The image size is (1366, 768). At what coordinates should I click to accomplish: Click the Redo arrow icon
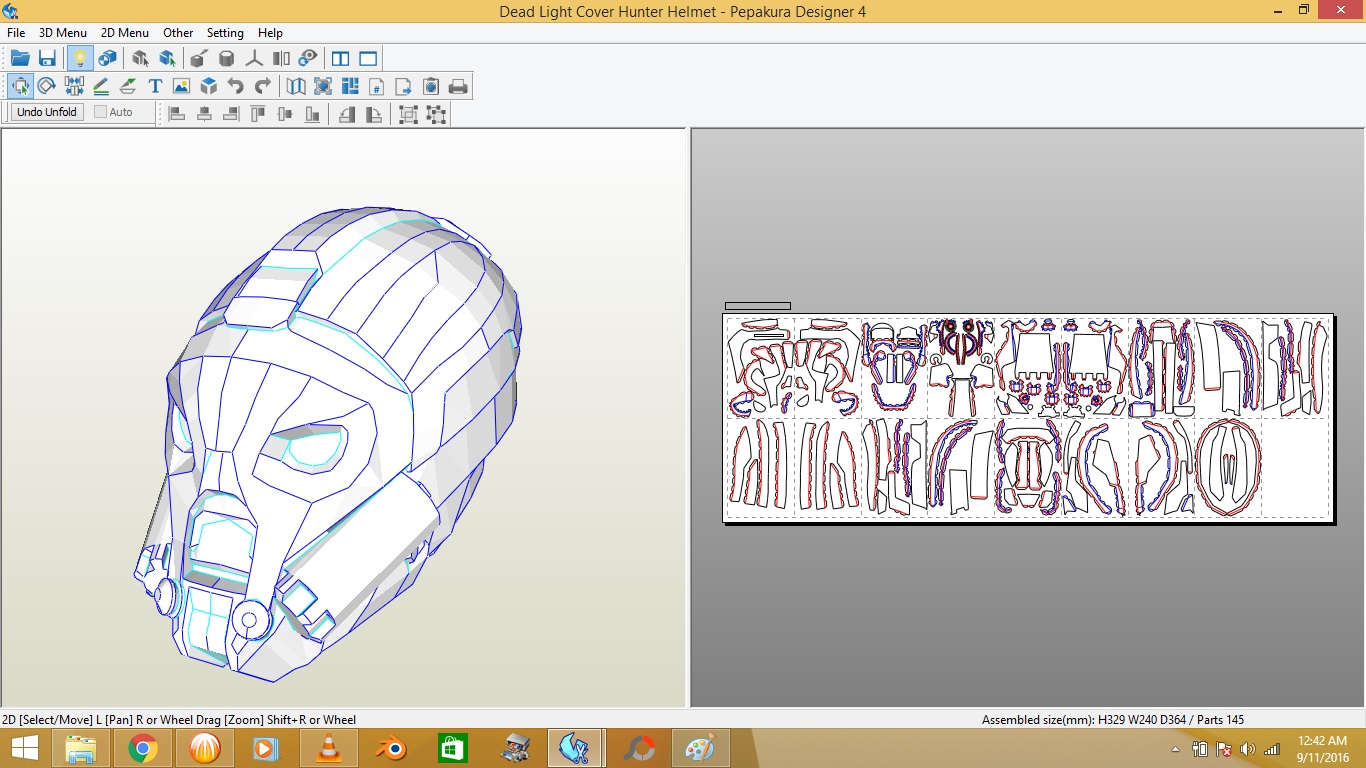[262, 86]
